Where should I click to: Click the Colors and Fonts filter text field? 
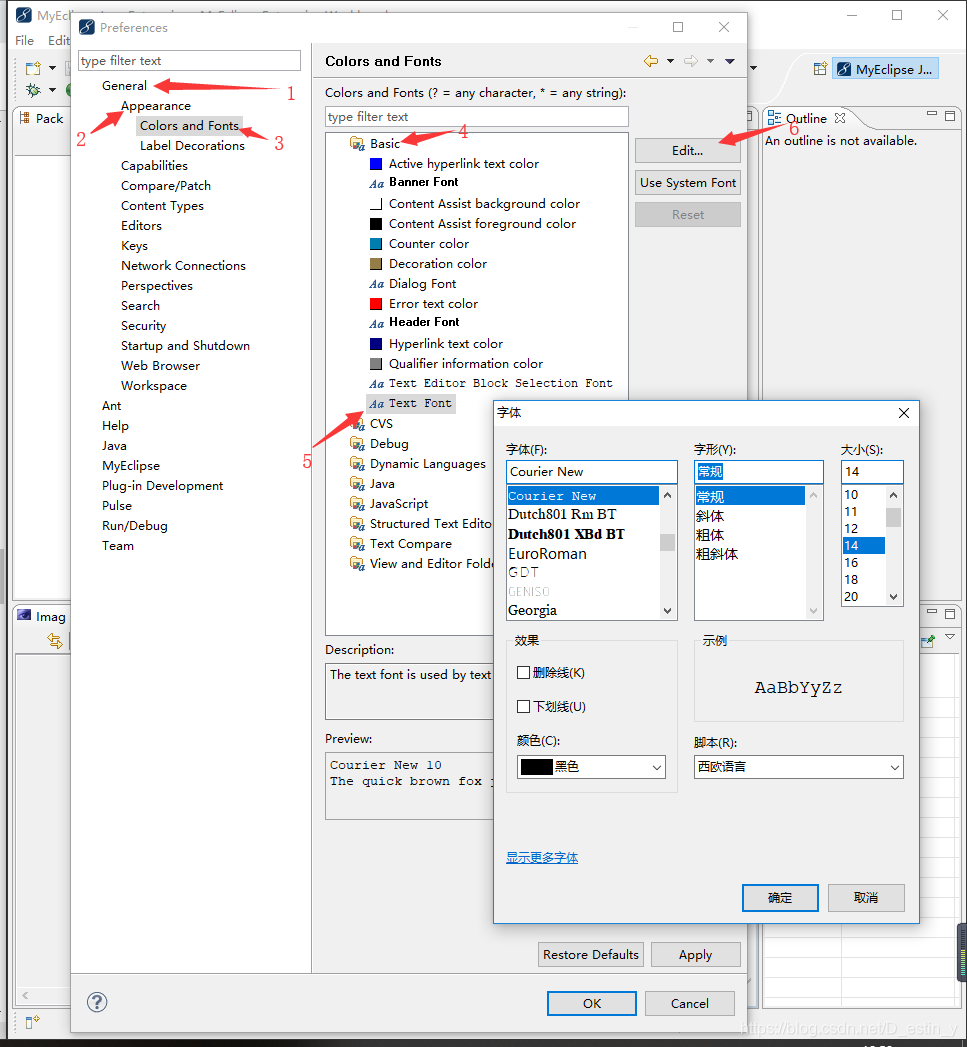click(x=477, y=117)
